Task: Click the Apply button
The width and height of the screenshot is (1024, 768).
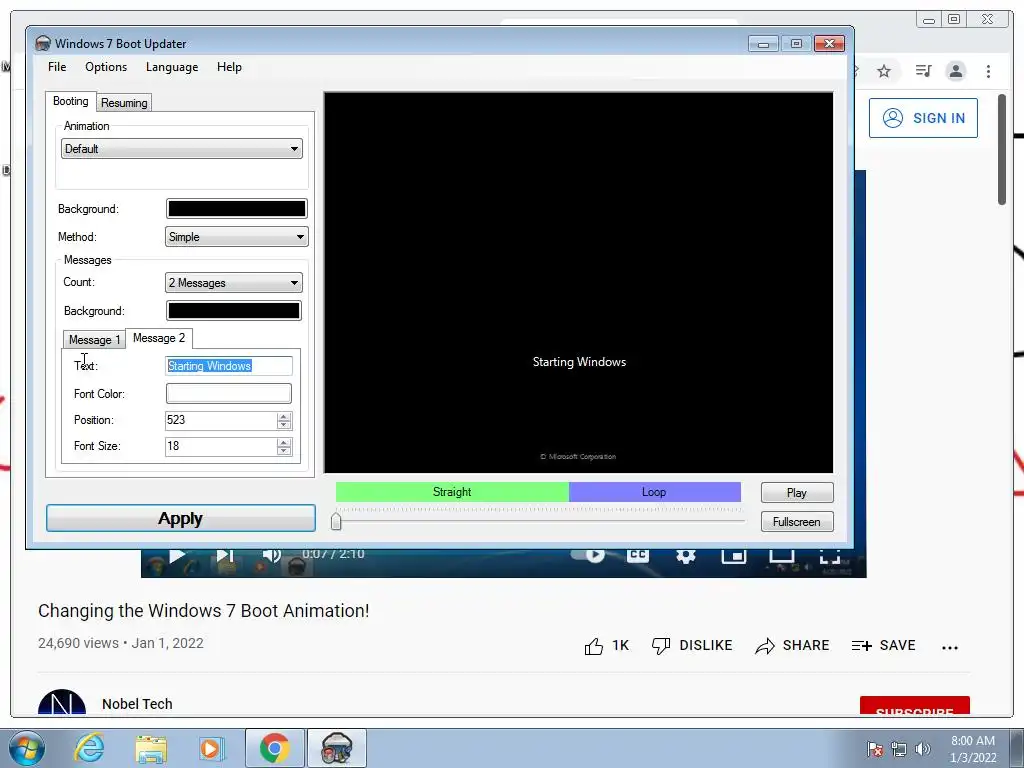Action: pos(181,519)
